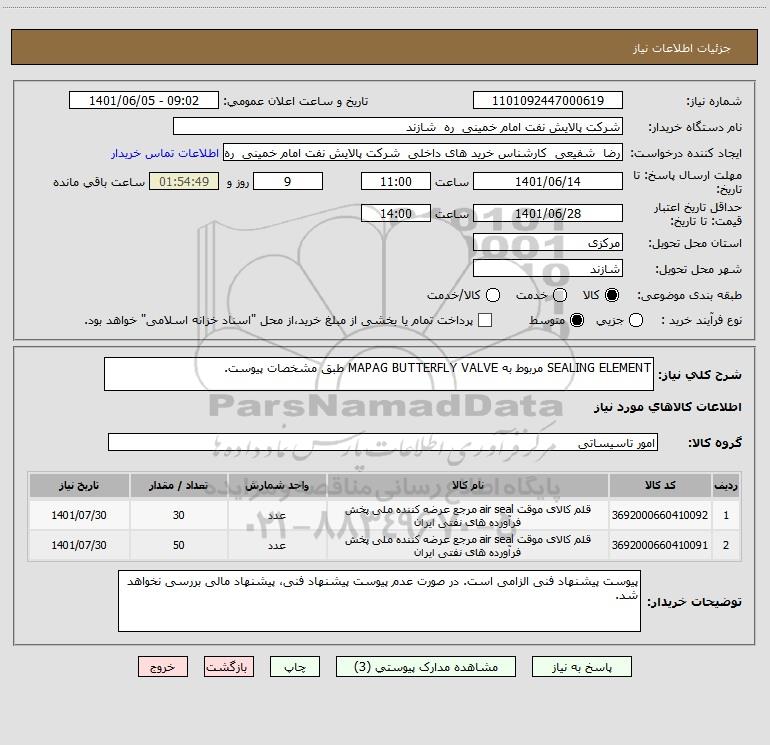This screenshot has height=745, width=770.
Task: Click item code 3692000660410091
Action: point(660,545)
